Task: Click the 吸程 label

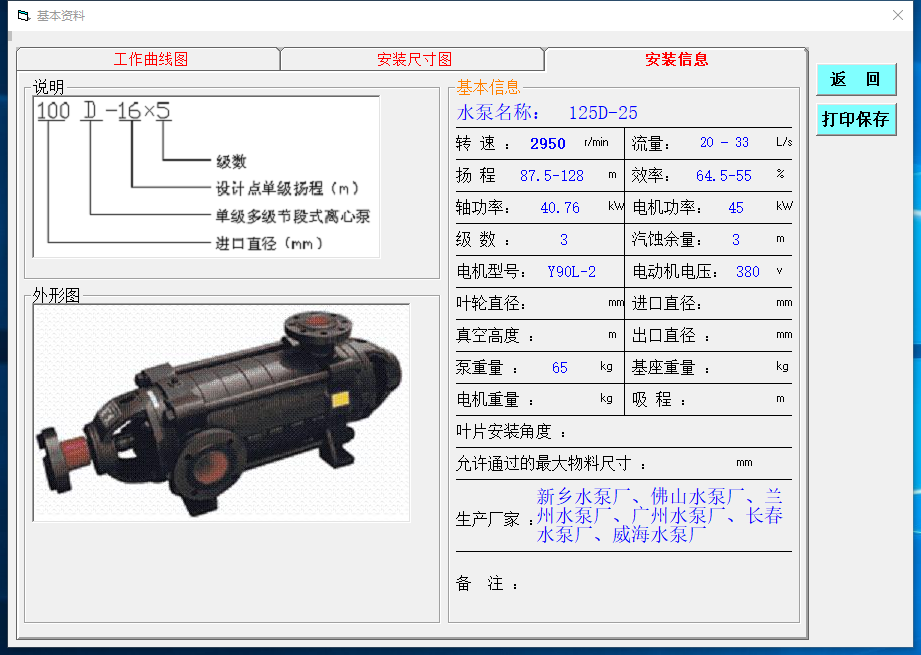Action: [658, 399]
